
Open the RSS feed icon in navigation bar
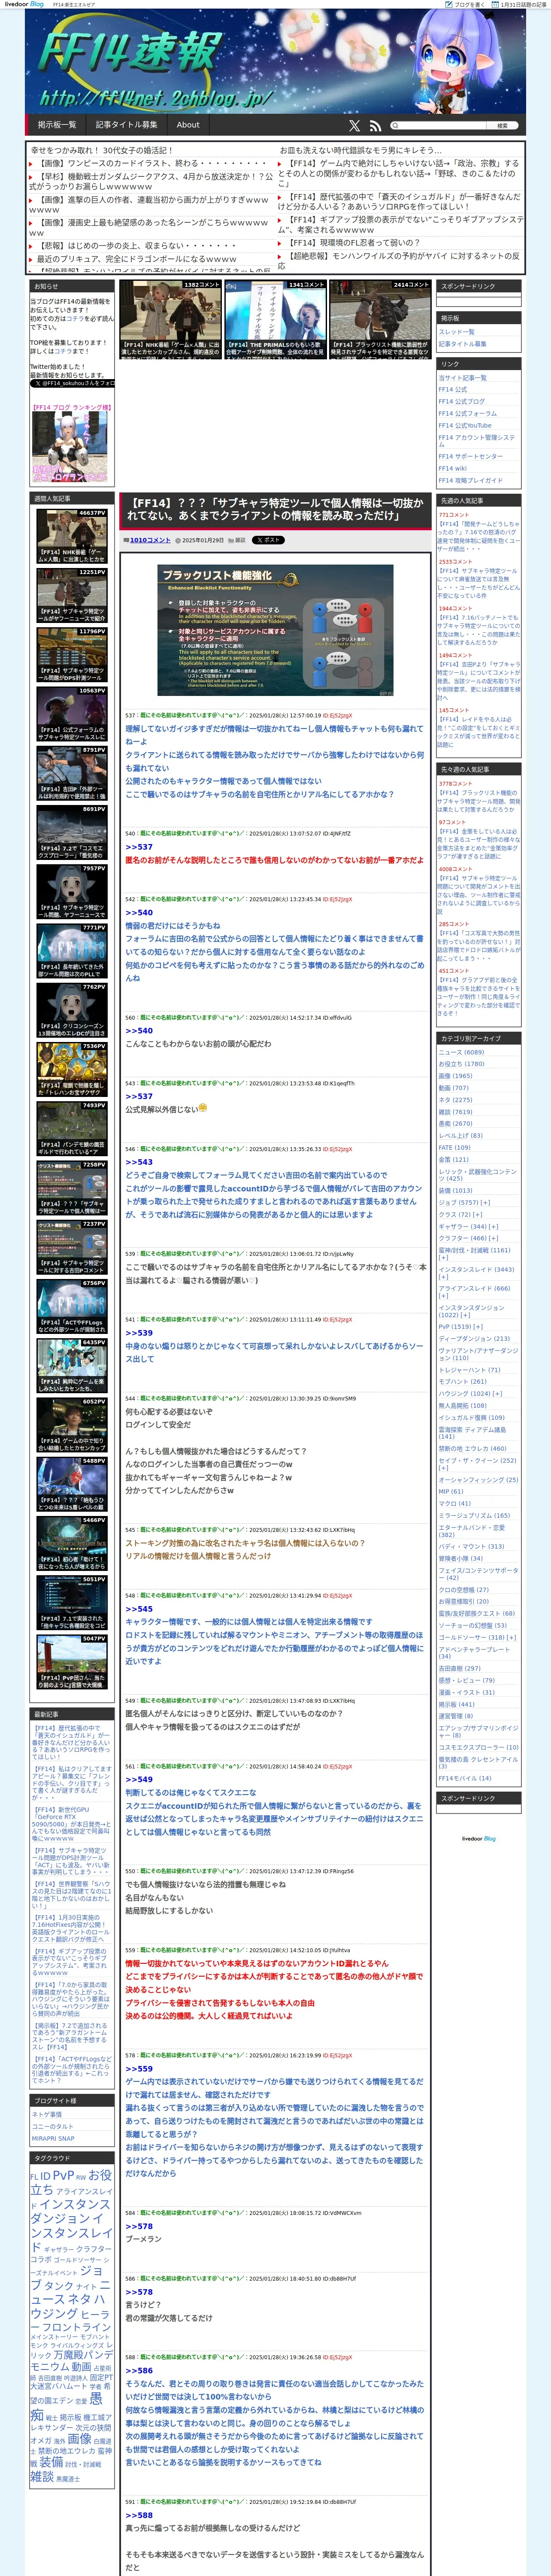point(375,126)
